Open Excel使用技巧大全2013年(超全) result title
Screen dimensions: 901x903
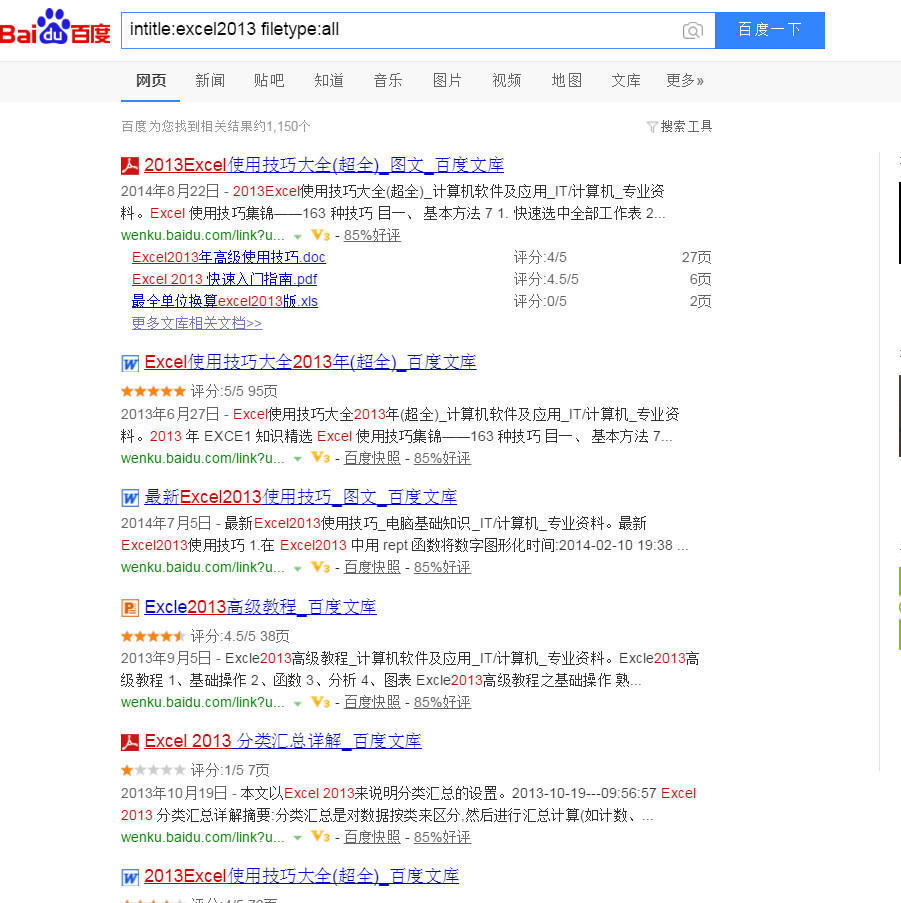tap(310, 362)
